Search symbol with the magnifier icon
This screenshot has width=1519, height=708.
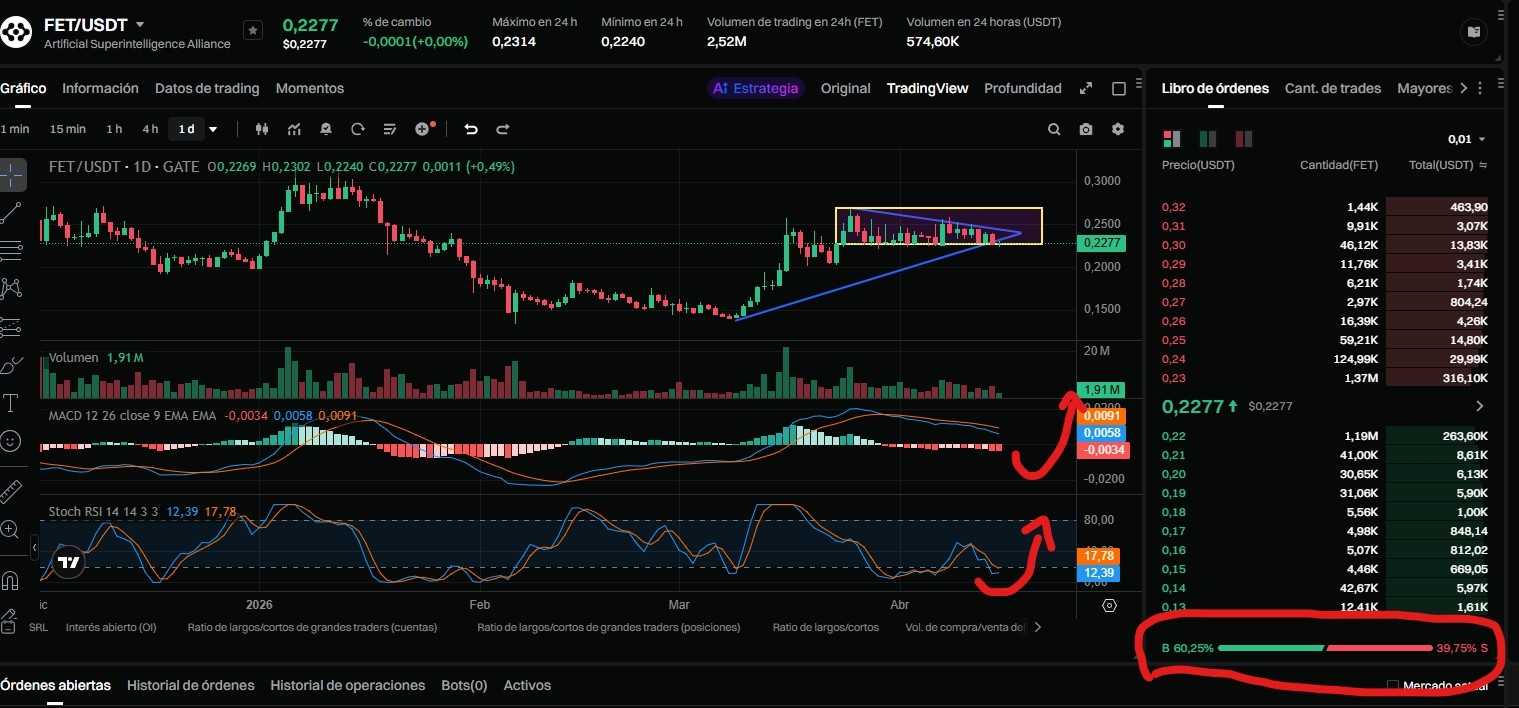click(1054, 129)
